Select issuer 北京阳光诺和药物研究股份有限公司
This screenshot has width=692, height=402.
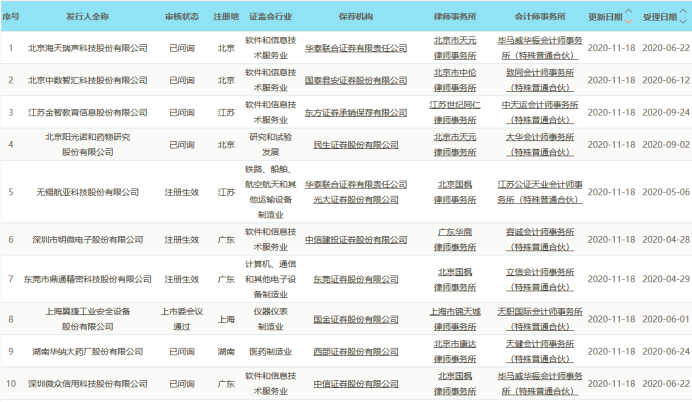point(87,145)
